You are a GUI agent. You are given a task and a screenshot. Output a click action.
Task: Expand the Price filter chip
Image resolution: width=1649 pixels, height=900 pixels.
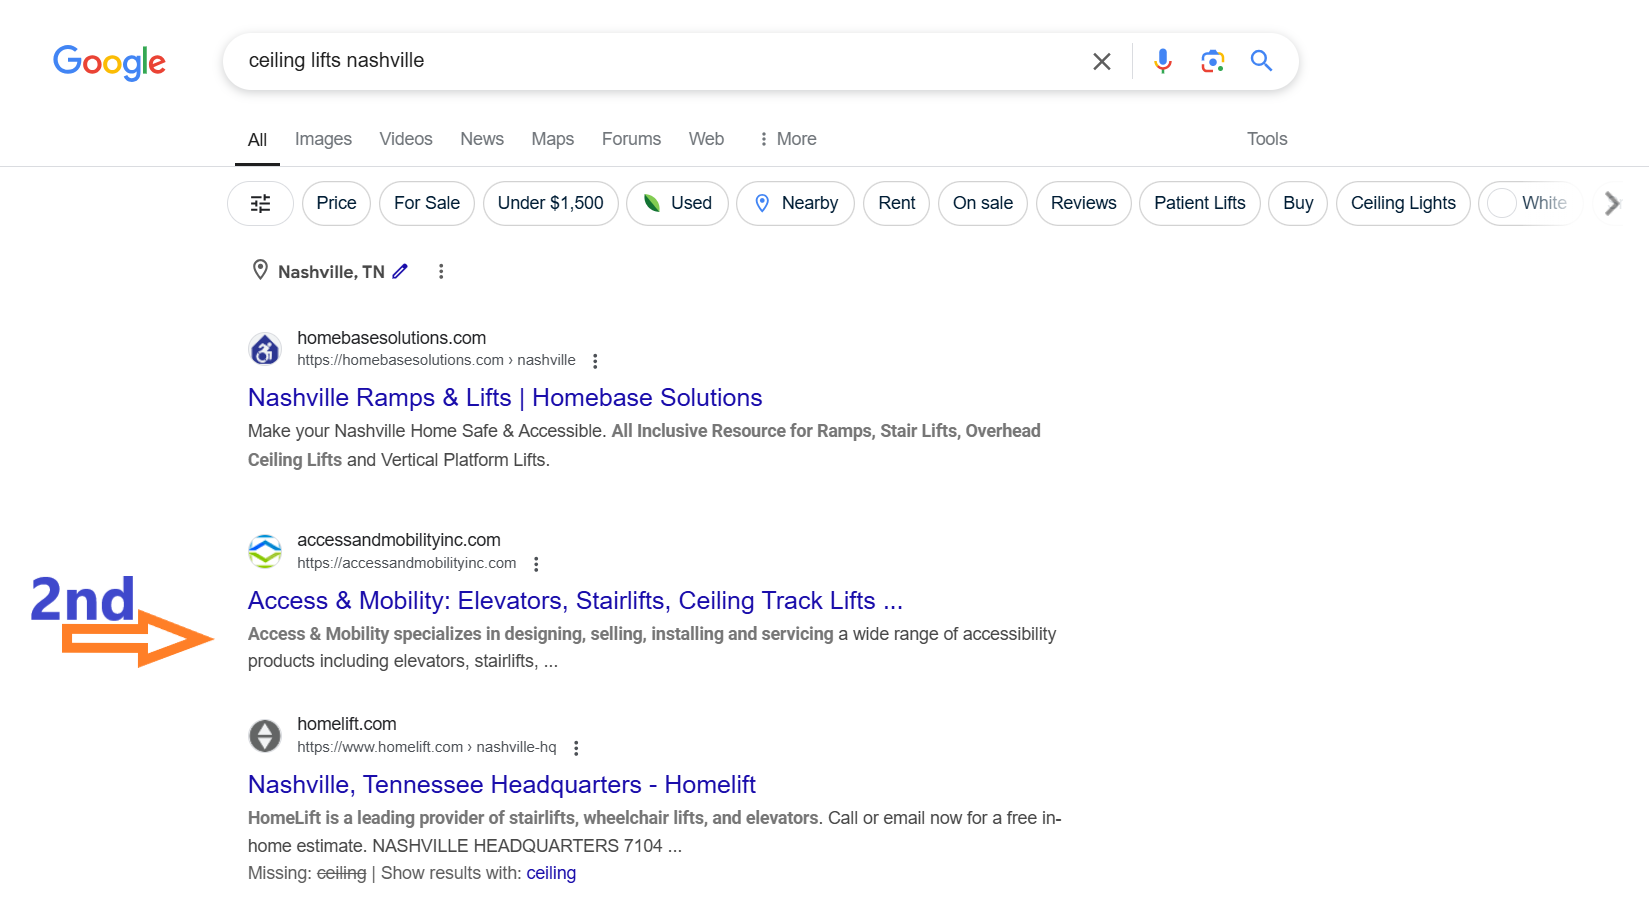pyautogui.click(x=336, y=203)
